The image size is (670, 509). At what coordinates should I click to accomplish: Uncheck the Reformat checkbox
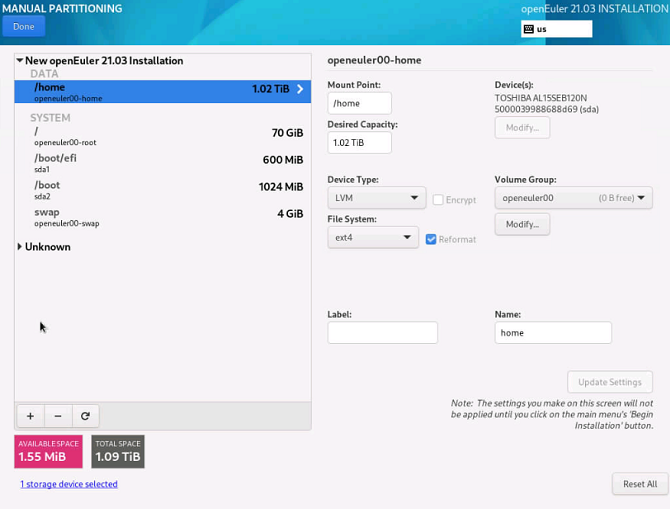click(431, 239)
